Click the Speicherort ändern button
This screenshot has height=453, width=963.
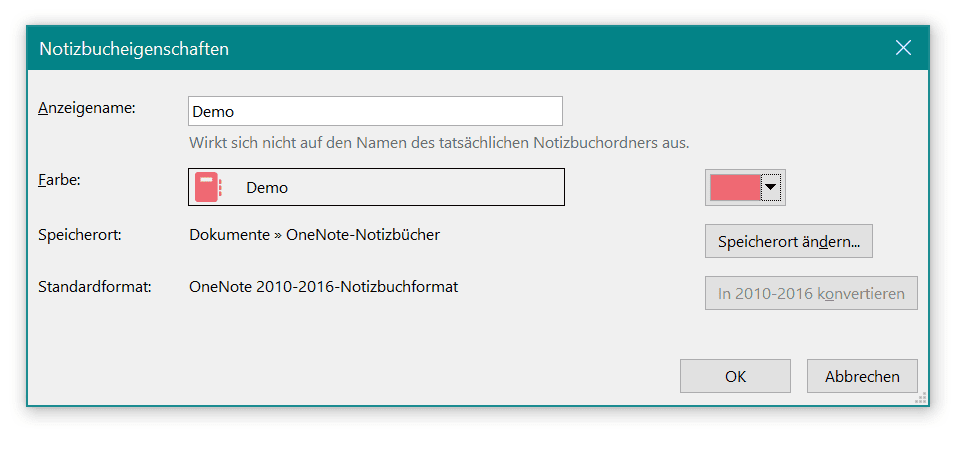789,241
